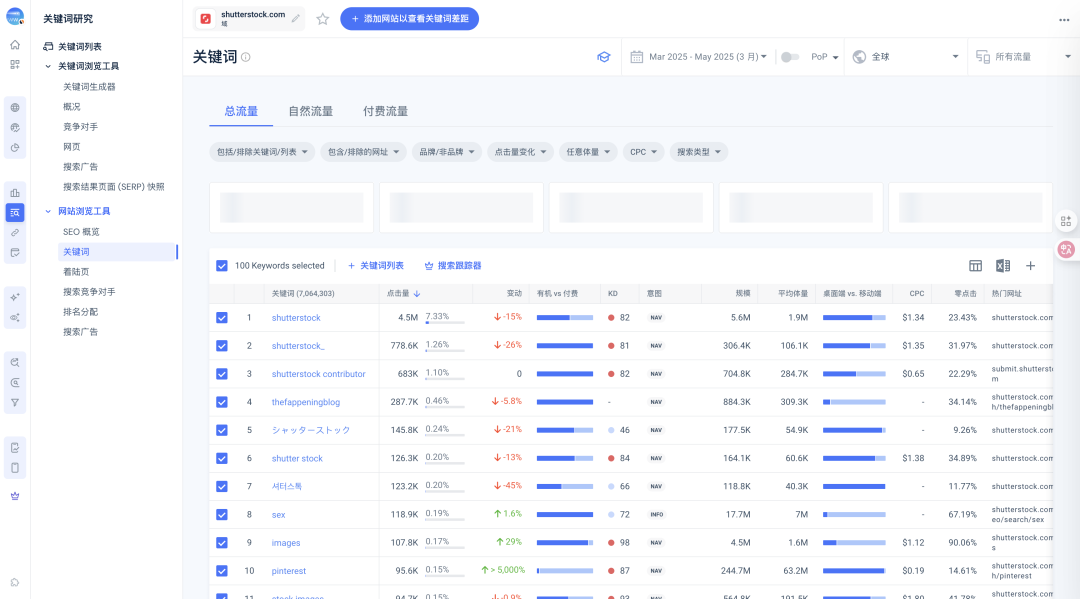Click the info icon next to 关键词 title
This screenshot has width=1080, height=599.
(245, 57)
